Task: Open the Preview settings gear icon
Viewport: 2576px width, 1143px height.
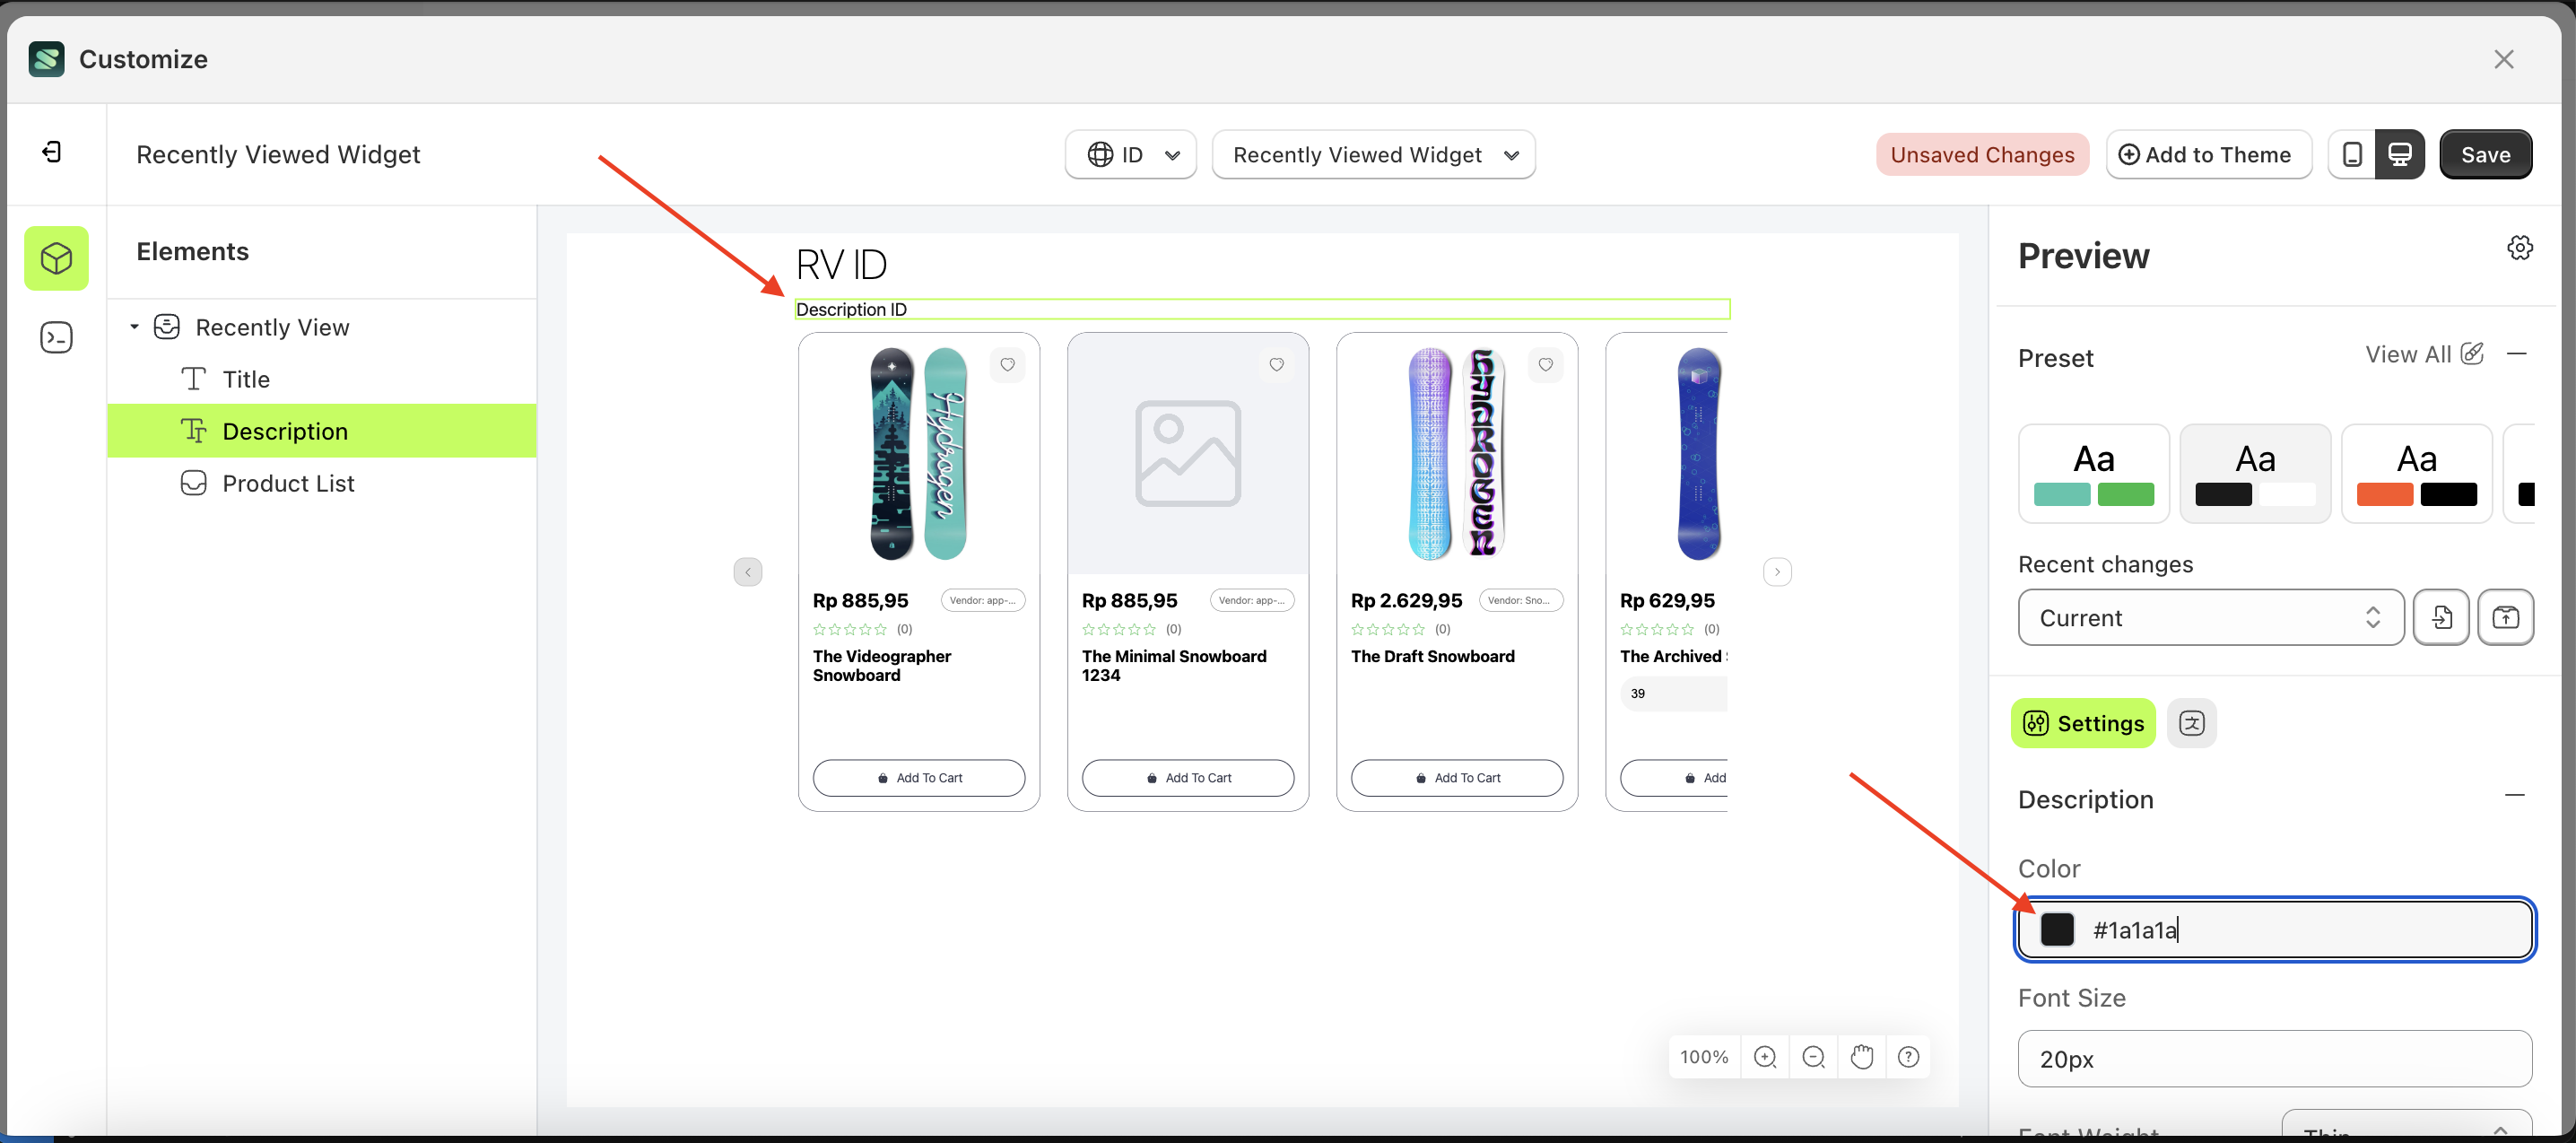Action: pyautogui.click(x=2519, y=247)
